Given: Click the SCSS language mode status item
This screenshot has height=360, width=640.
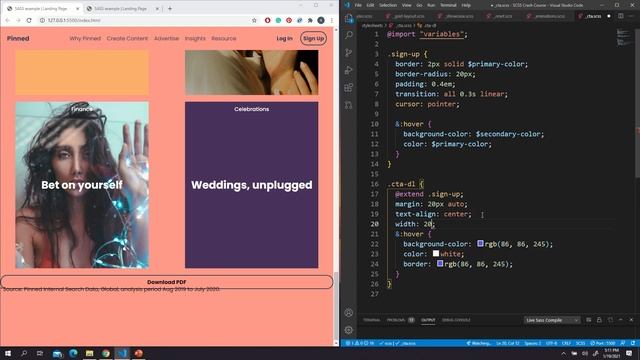Looking at the screenshot, I should (x=580, y=343).
